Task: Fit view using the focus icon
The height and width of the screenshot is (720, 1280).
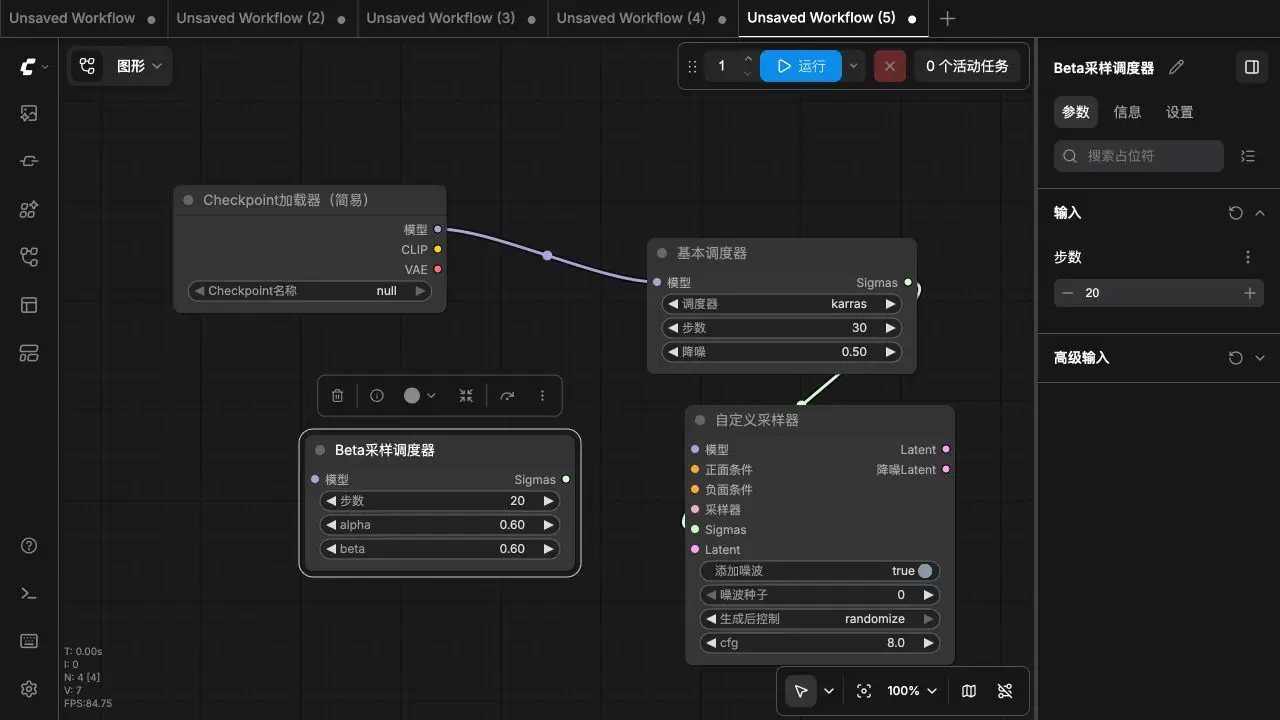Action: coord(864,691)
